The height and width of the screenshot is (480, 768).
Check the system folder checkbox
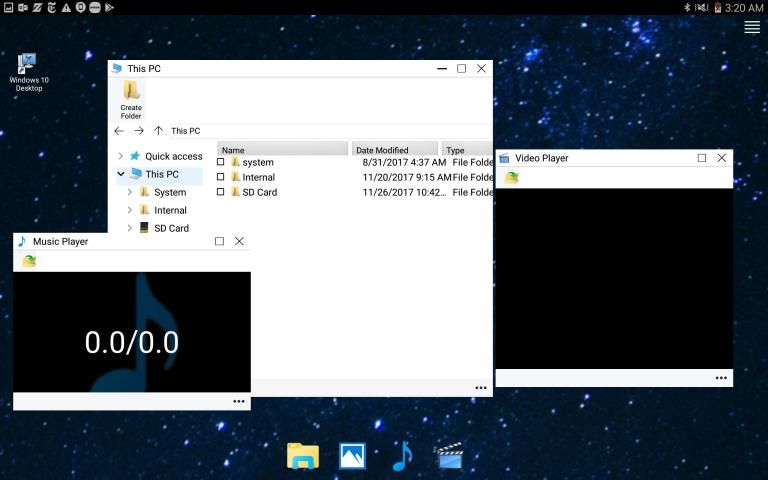(221, 162)
